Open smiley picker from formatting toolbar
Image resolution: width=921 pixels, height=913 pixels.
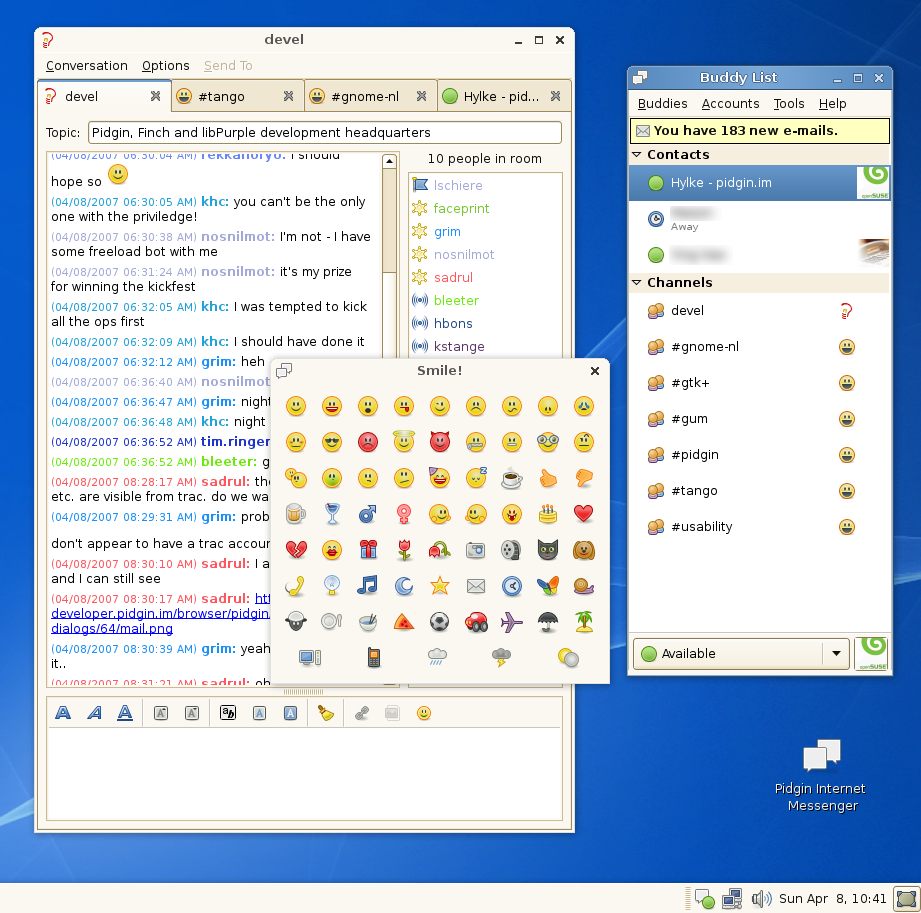[424, 713]
